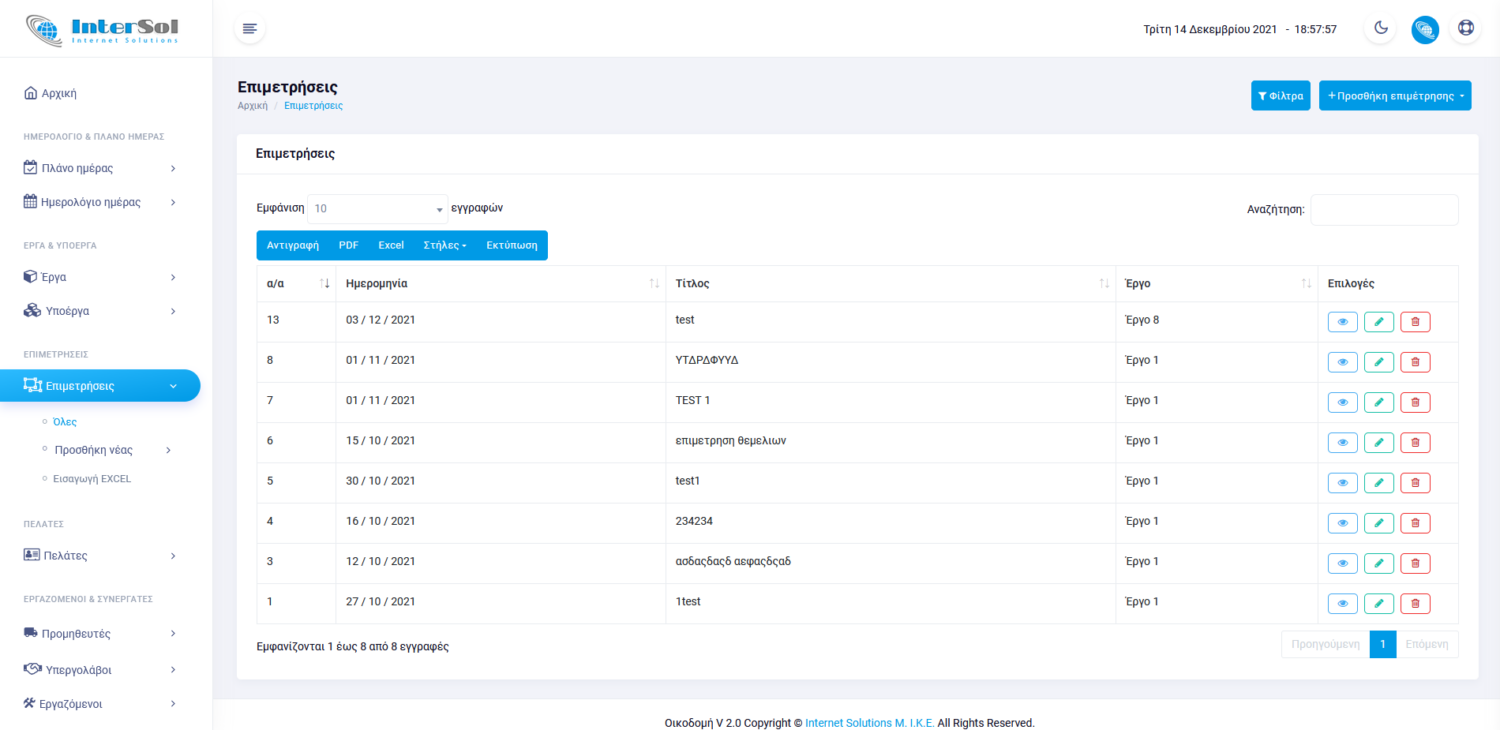1500x730 pixels.
Task: View the 'test' entry with eye icon
Action: pos(1342,322)
